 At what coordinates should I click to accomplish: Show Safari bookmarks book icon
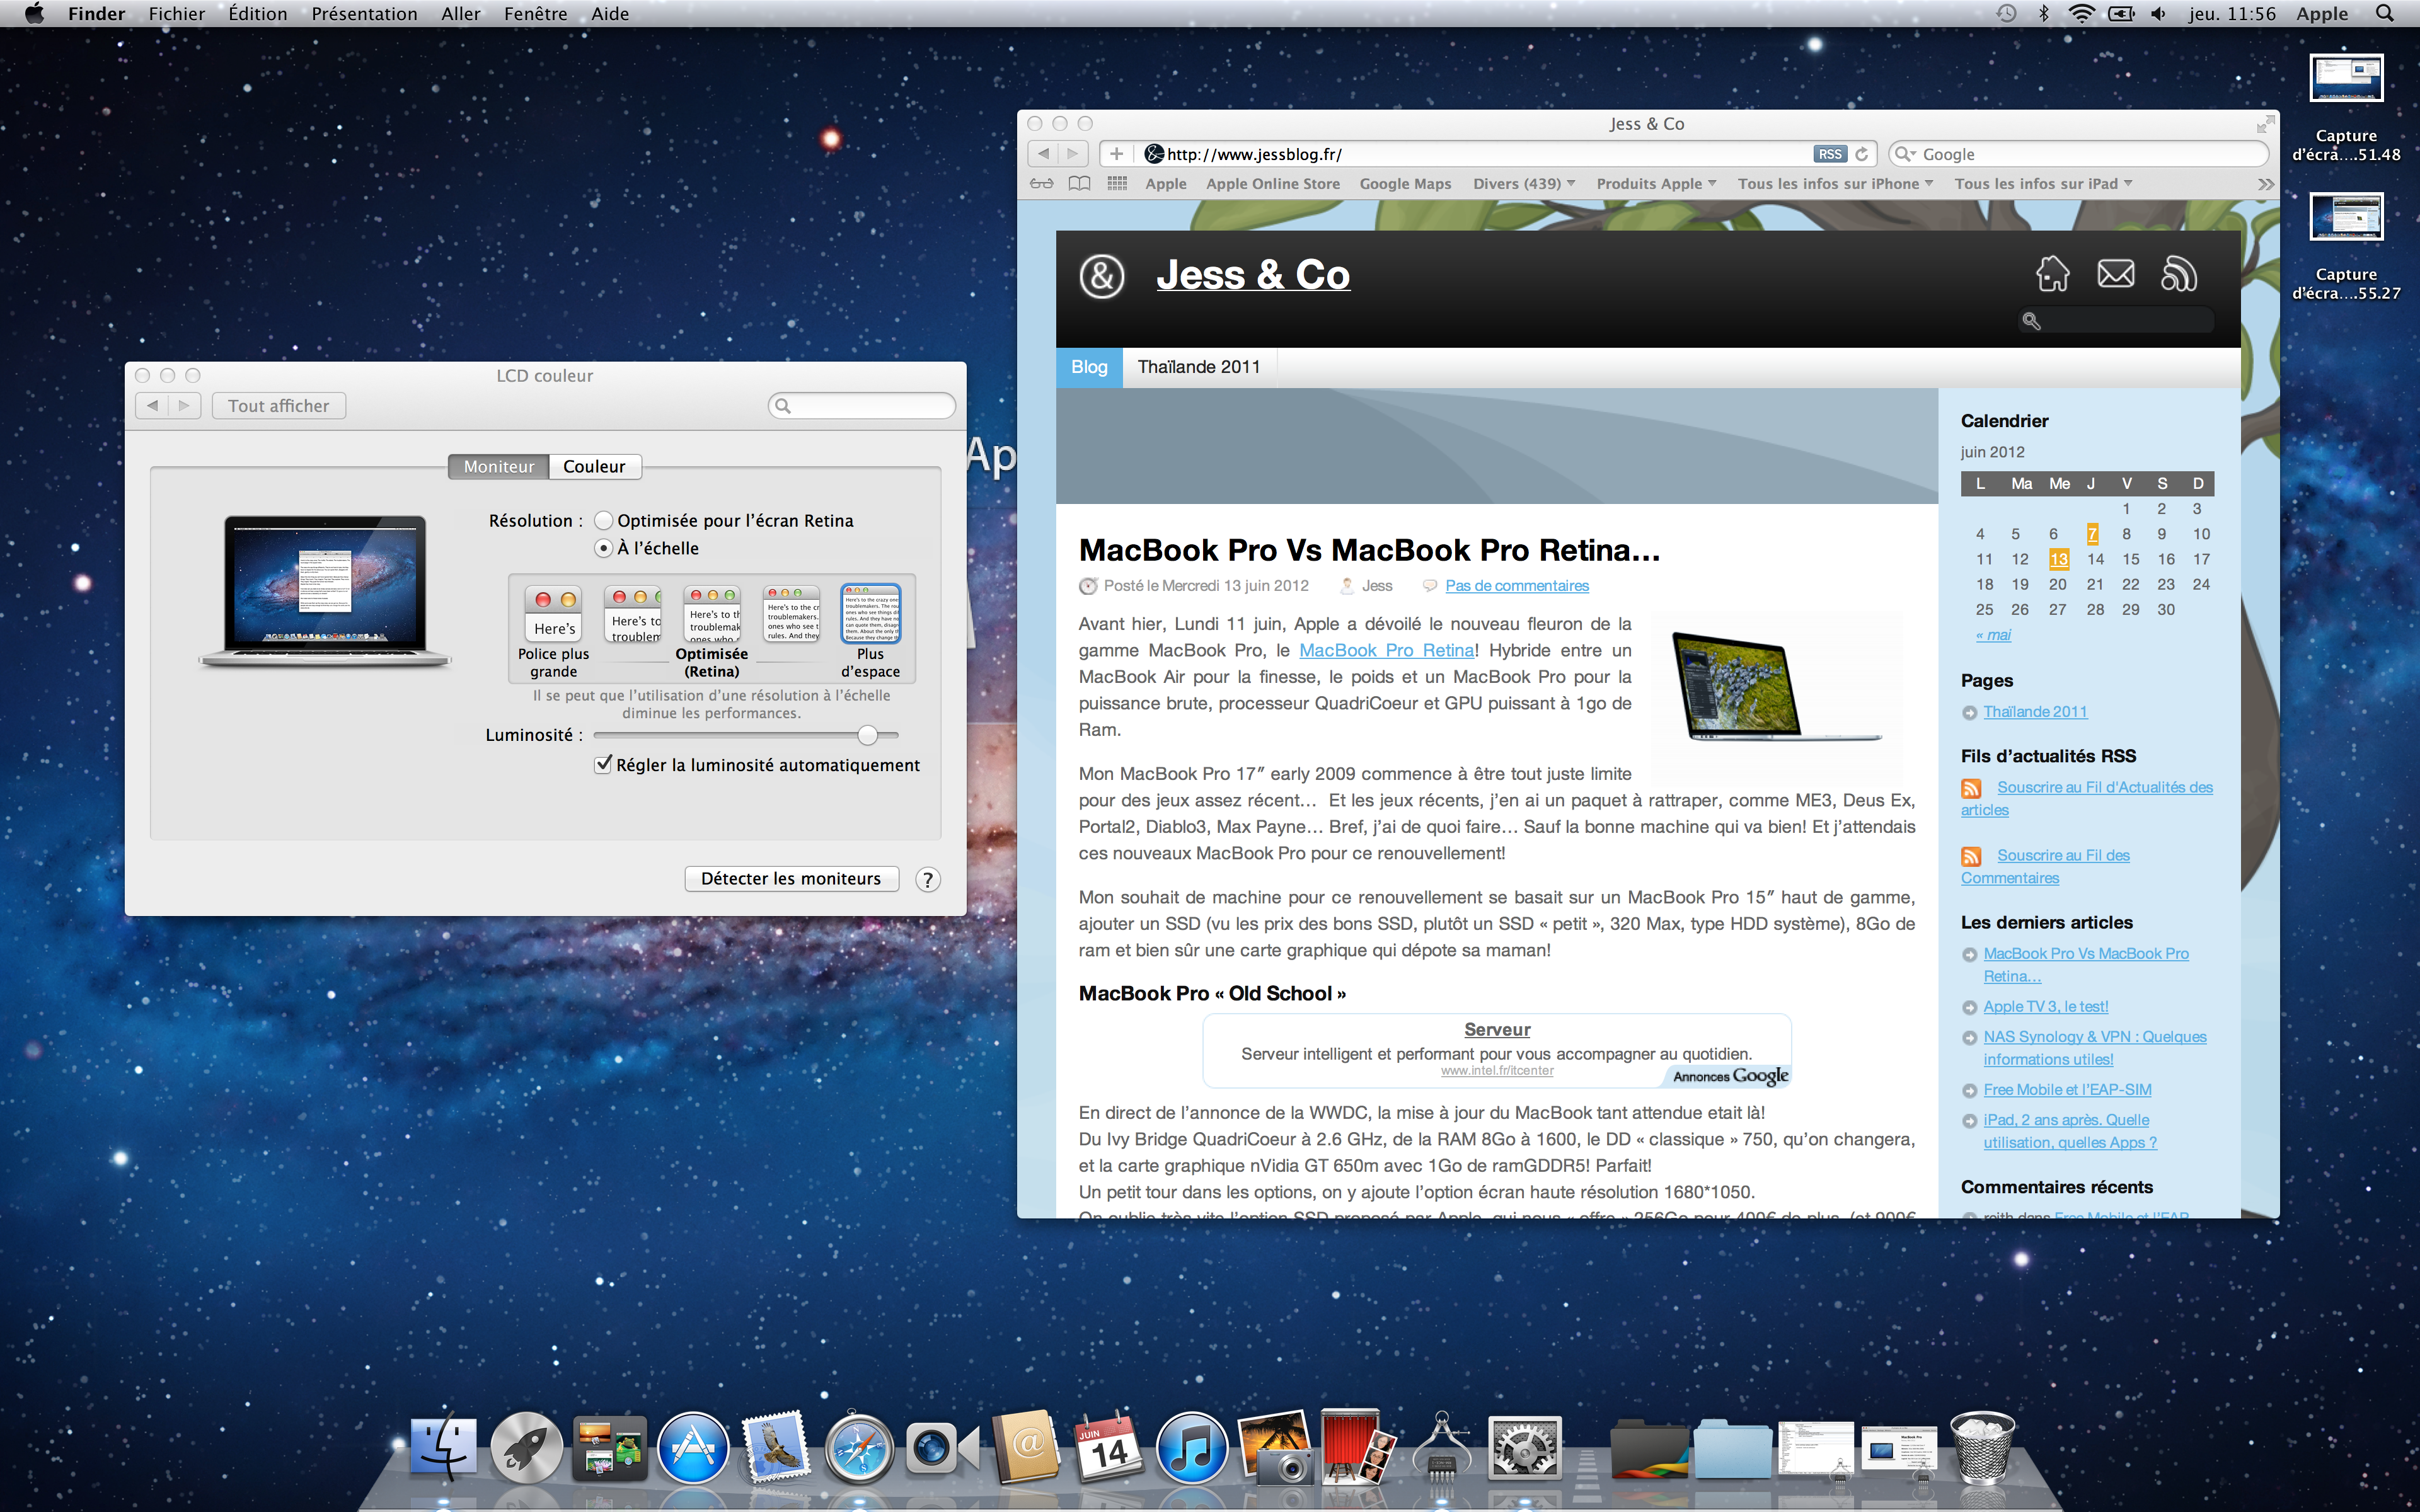point(1079,183)
